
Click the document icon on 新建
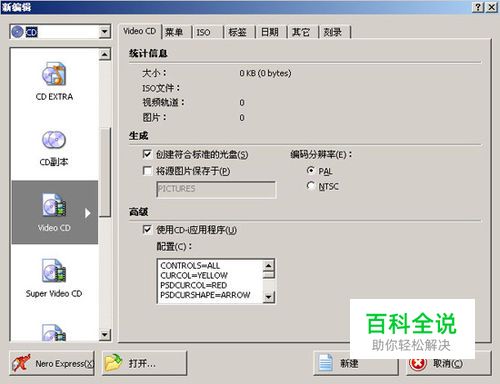(325, 363)
